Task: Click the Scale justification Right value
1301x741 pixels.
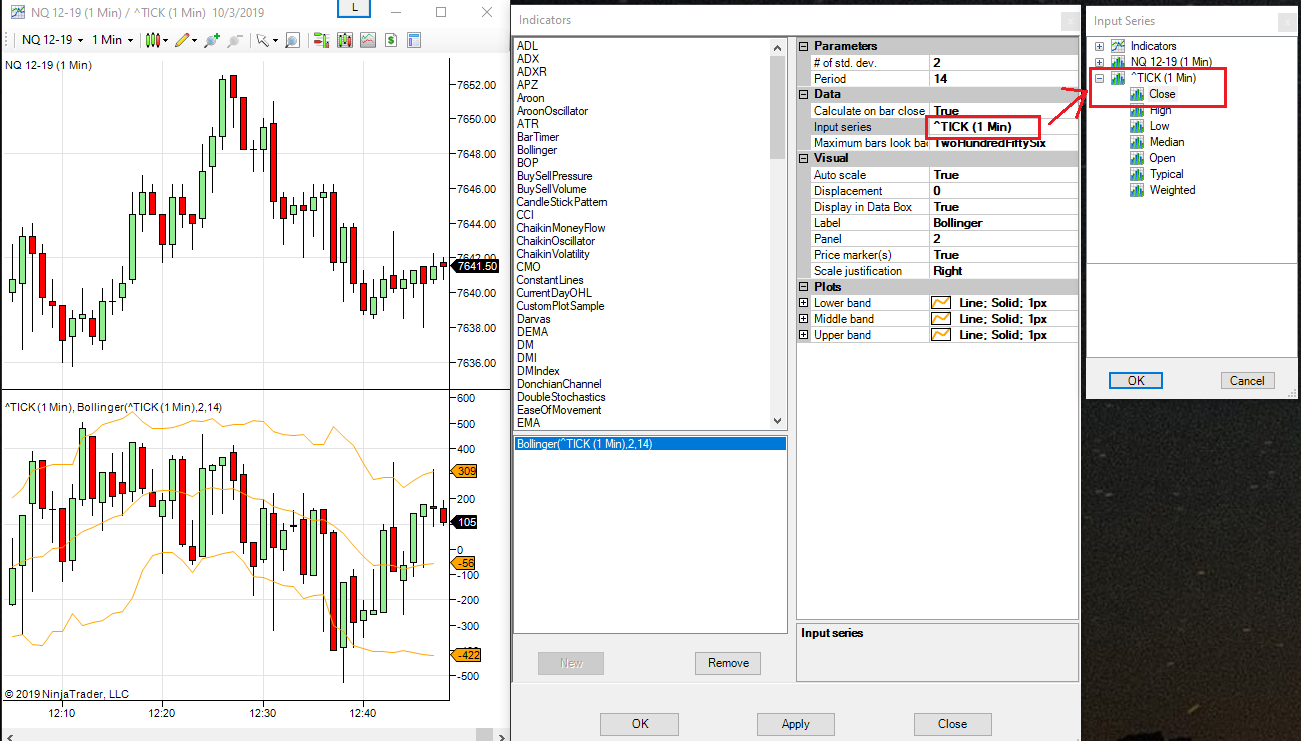Action: tap(1003, 271)
